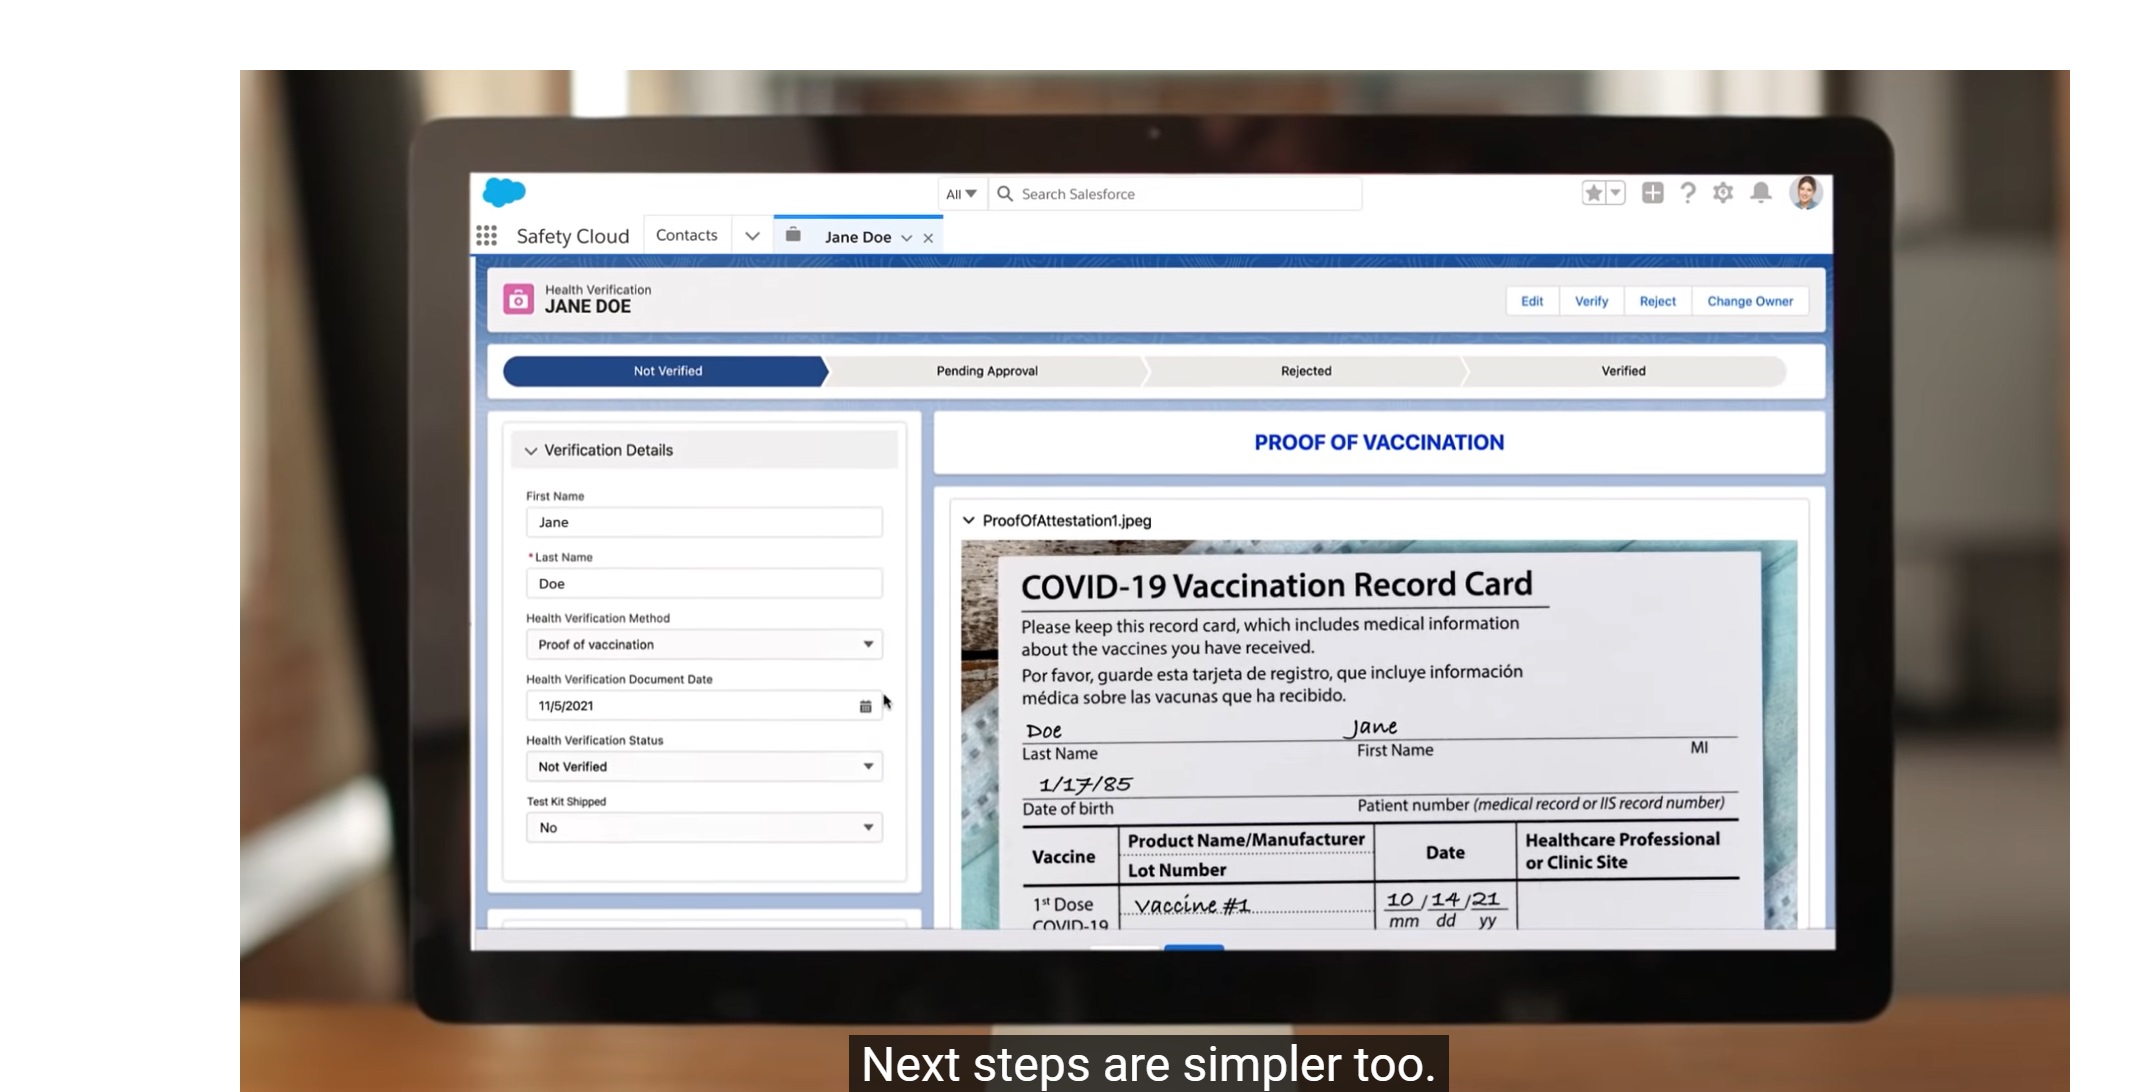Image resolution: width=2136 pixels, height=1092 pixels.
Task: Click the First Name field containing Jane
Action: [x=704, y=522]
